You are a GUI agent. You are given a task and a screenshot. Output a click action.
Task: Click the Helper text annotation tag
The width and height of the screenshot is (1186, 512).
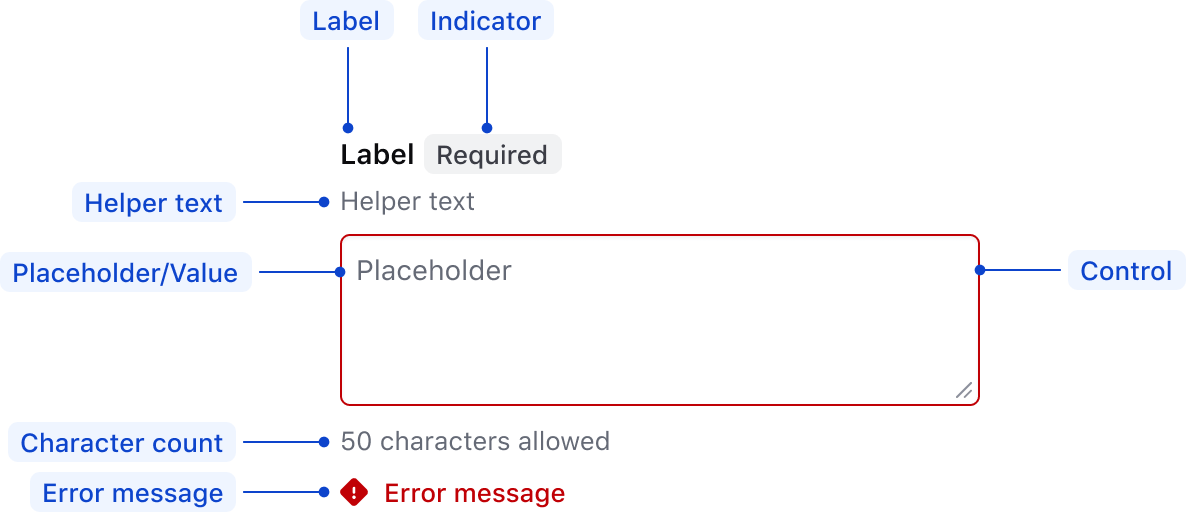click(153, 203)
